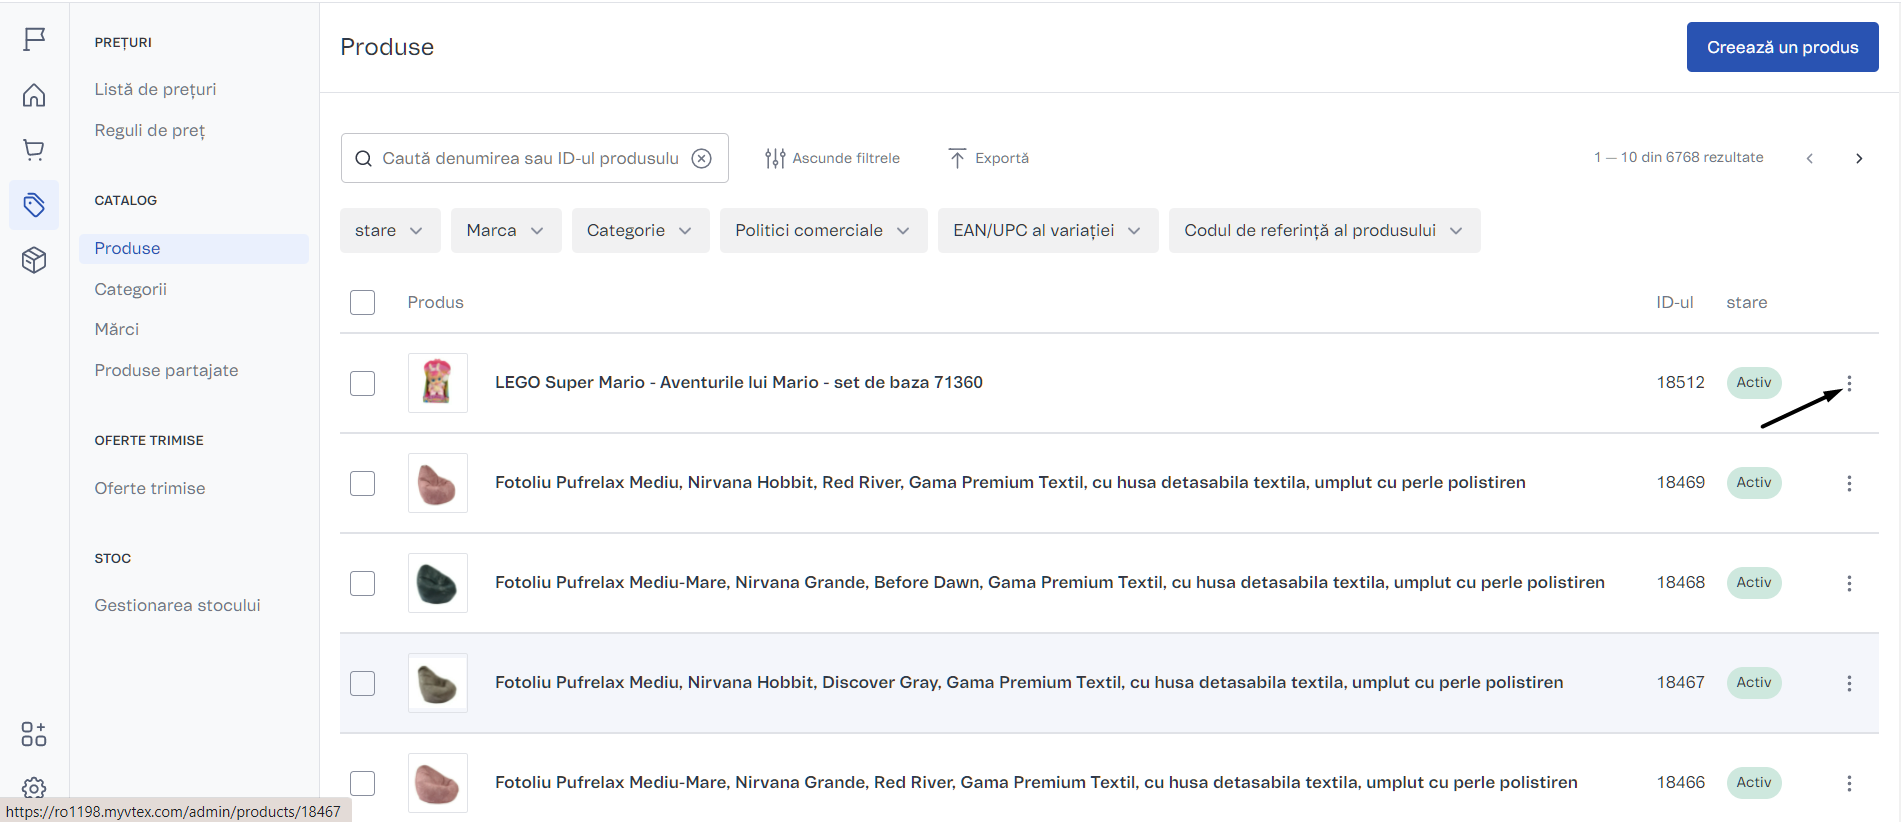Image resolution: width=1901 pixels, height=822 pixels.
Task: Go to next results page arrow
Action: pos(1859,158)
